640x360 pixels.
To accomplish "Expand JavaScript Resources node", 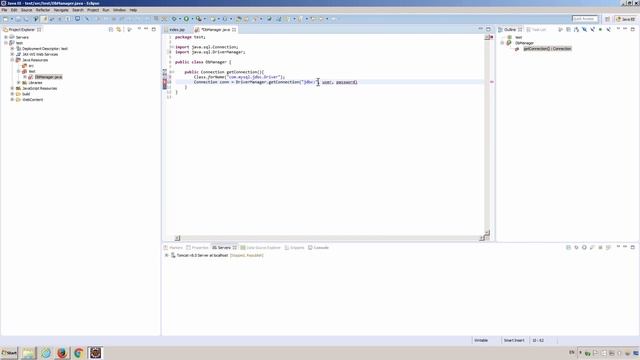I will point(12,88).
